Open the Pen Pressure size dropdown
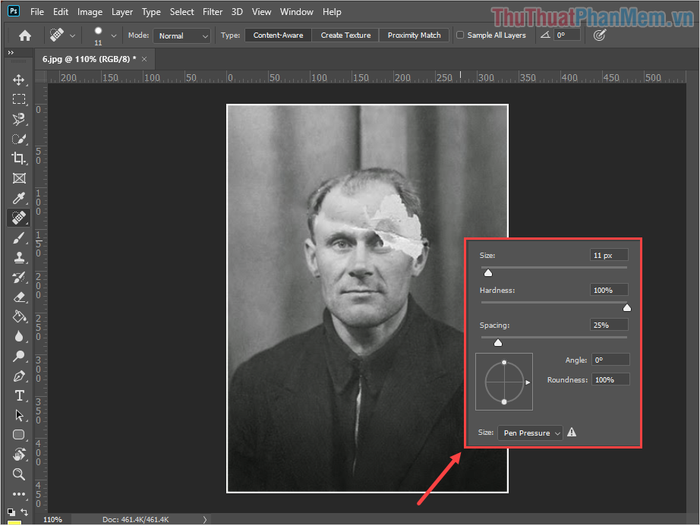This screenshot has width=700, height=525. tap(530, 433)
